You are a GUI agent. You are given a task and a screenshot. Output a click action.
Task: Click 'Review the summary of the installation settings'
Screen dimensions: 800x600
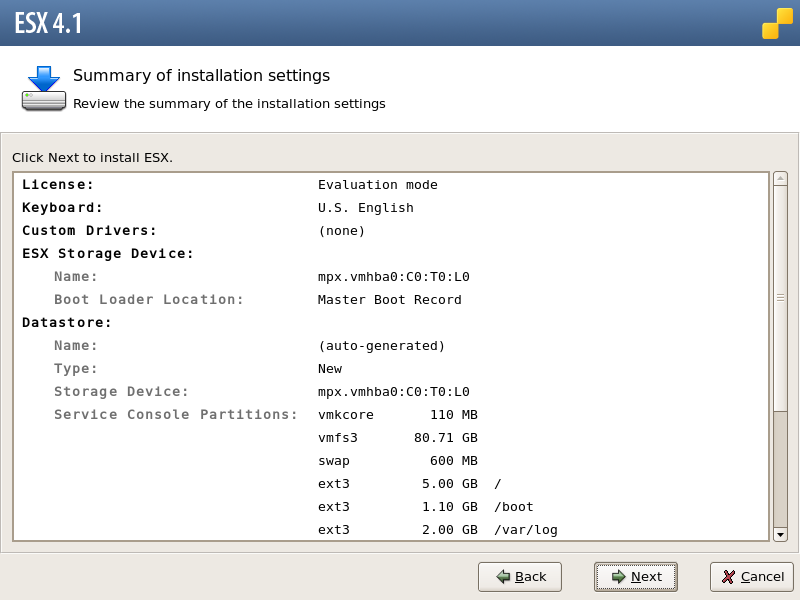[229, 104]
